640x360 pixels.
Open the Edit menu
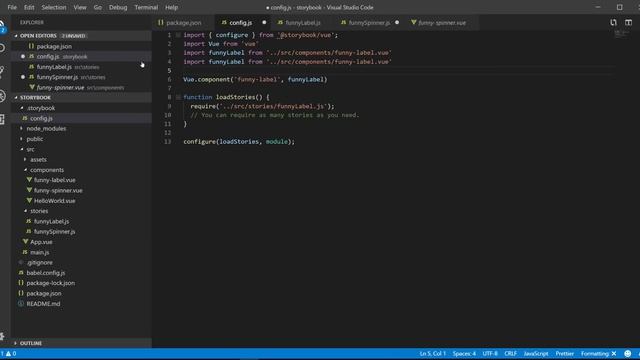point(29,7)
